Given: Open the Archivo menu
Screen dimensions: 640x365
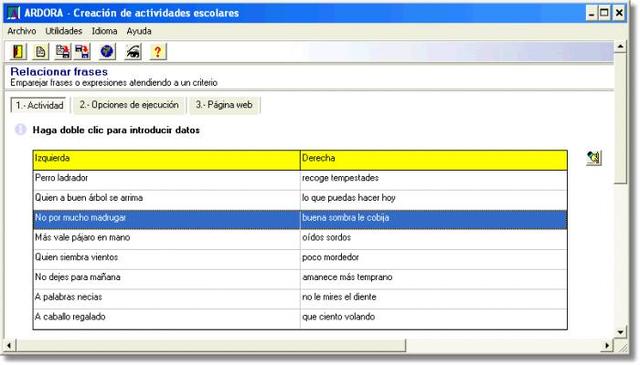Looking at the screenshot, I should coord(22,31).
